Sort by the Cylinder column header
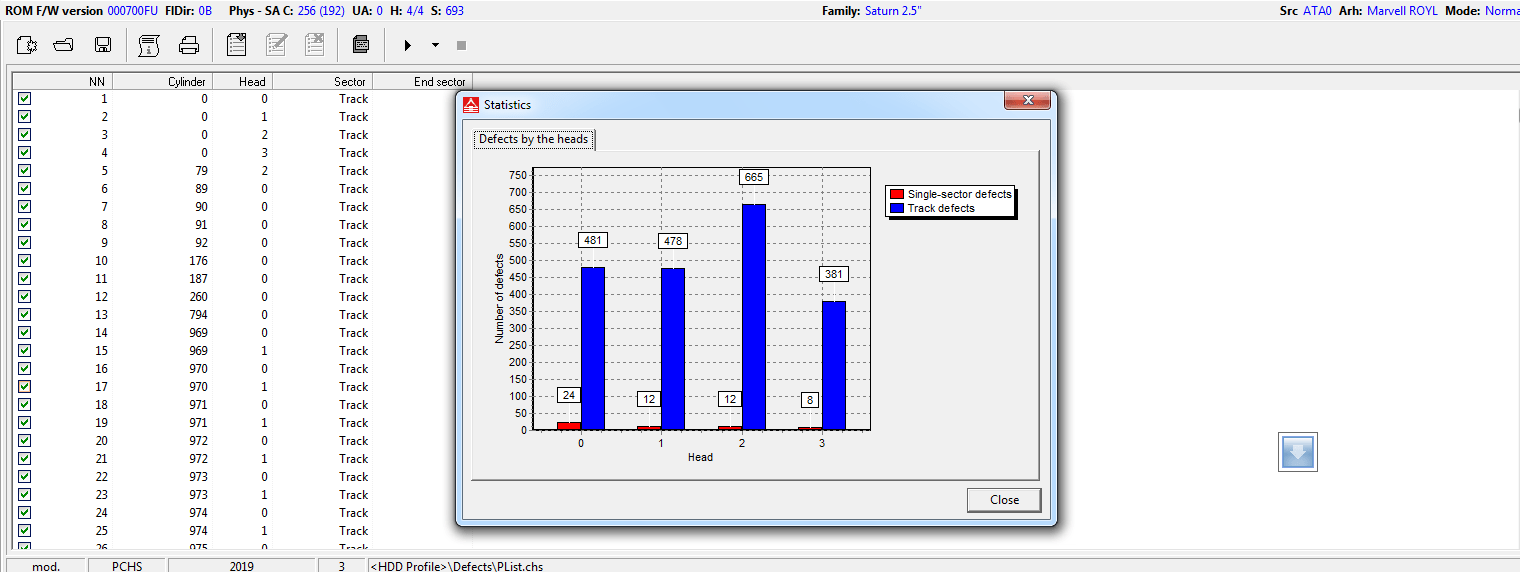This screenshot has height=572, width=1520. click(162, 81)
